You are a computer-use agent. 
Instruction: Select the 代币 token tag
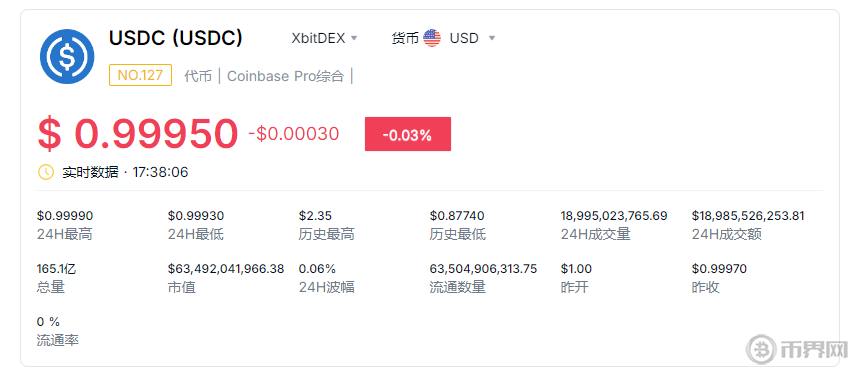pyautogui.click(x=198, y=76)
